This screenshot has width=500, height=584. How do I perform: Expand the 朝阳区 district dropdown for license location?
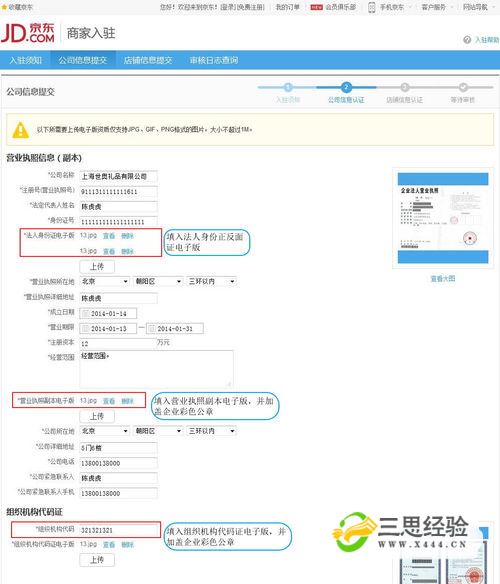coord(158,281)
